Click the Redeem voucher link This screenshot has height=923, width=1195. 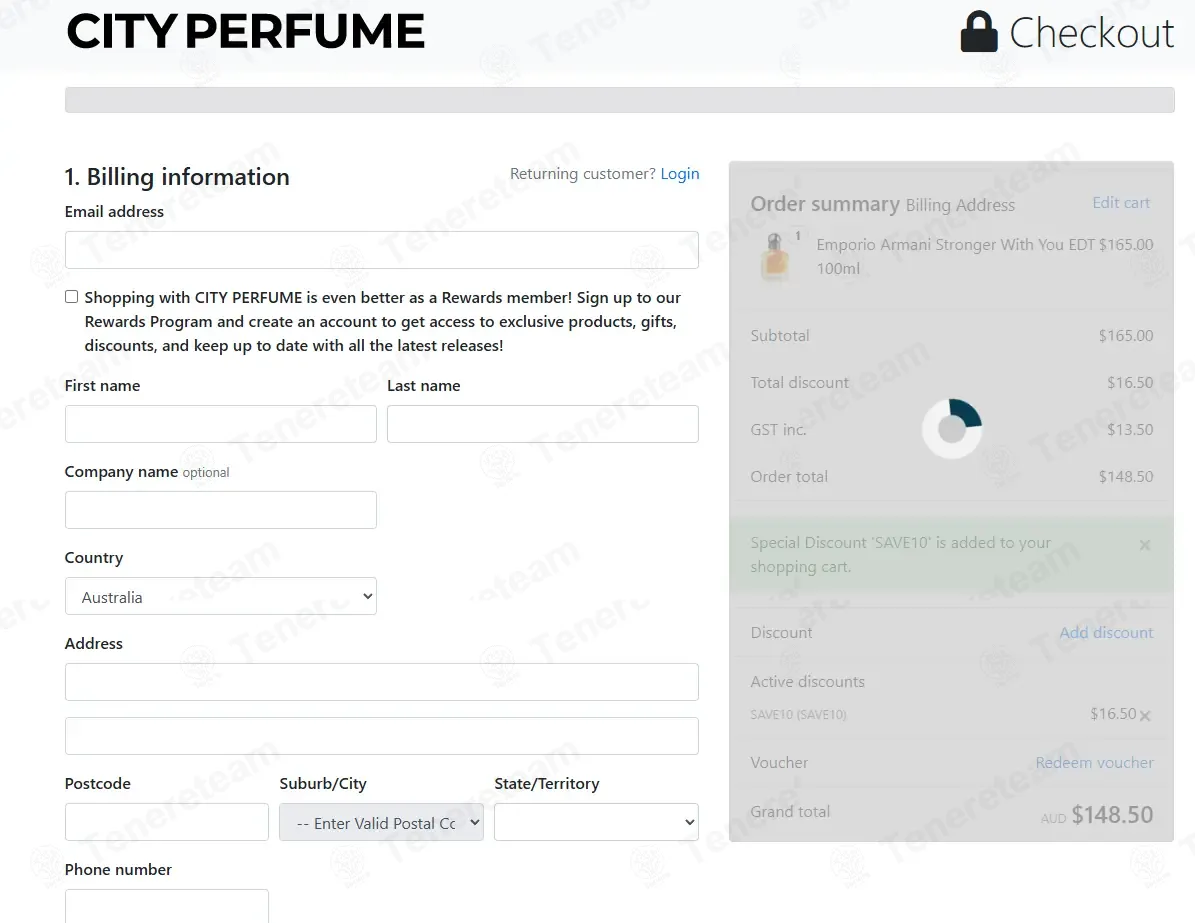[1094, 763]
